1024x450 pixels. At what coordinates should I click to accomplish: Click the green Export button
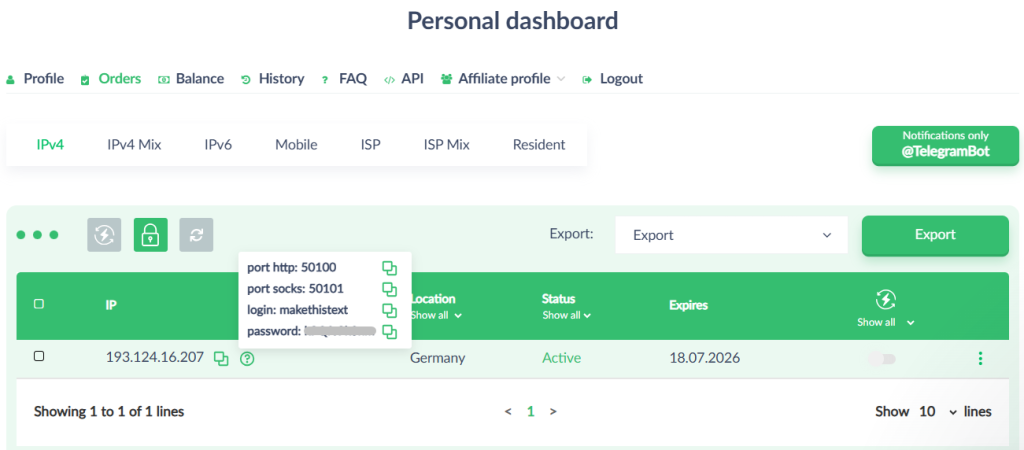[x=935, y=235]
